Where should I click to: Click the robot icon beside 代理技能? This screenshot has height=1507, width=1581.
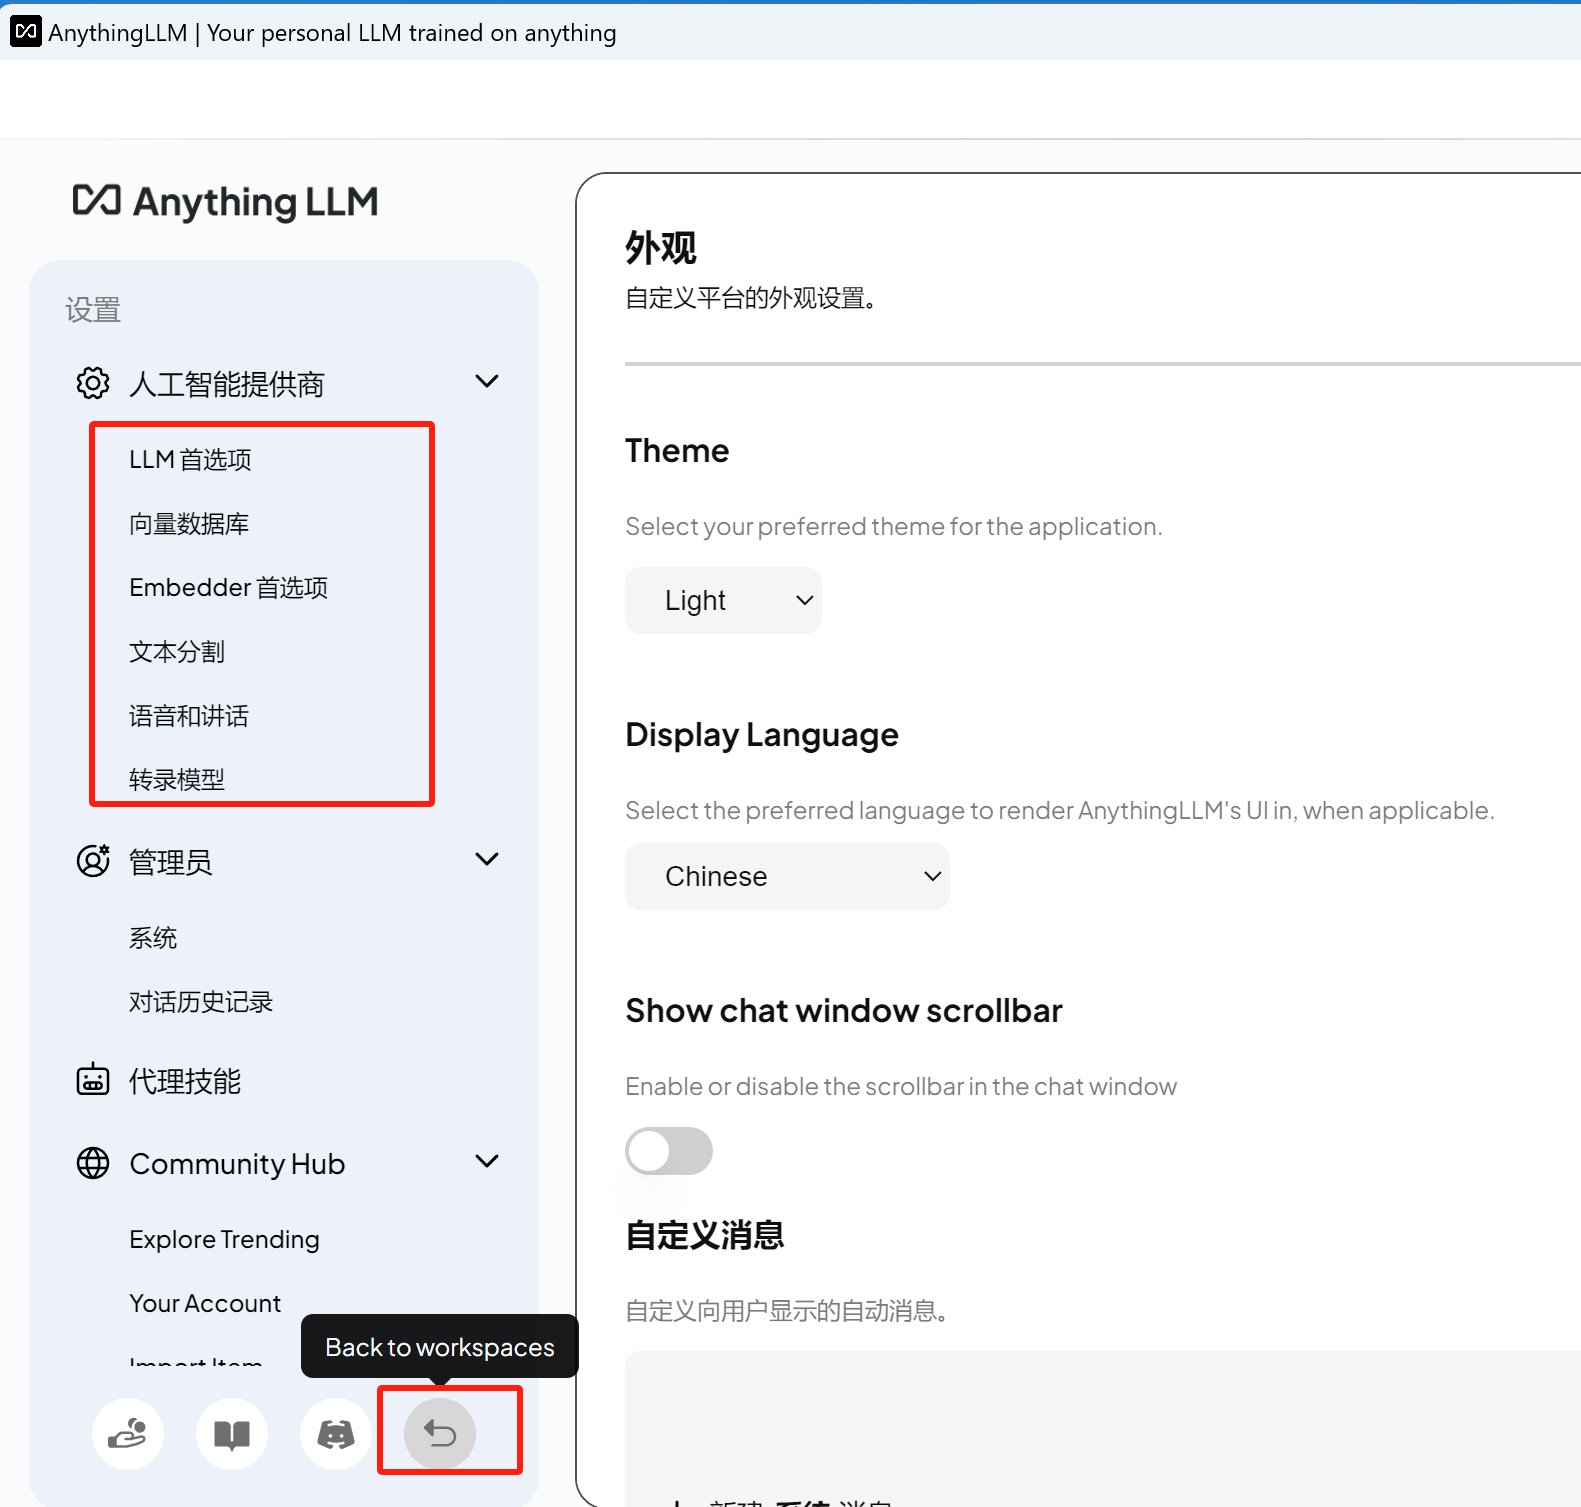point(93,1080)
